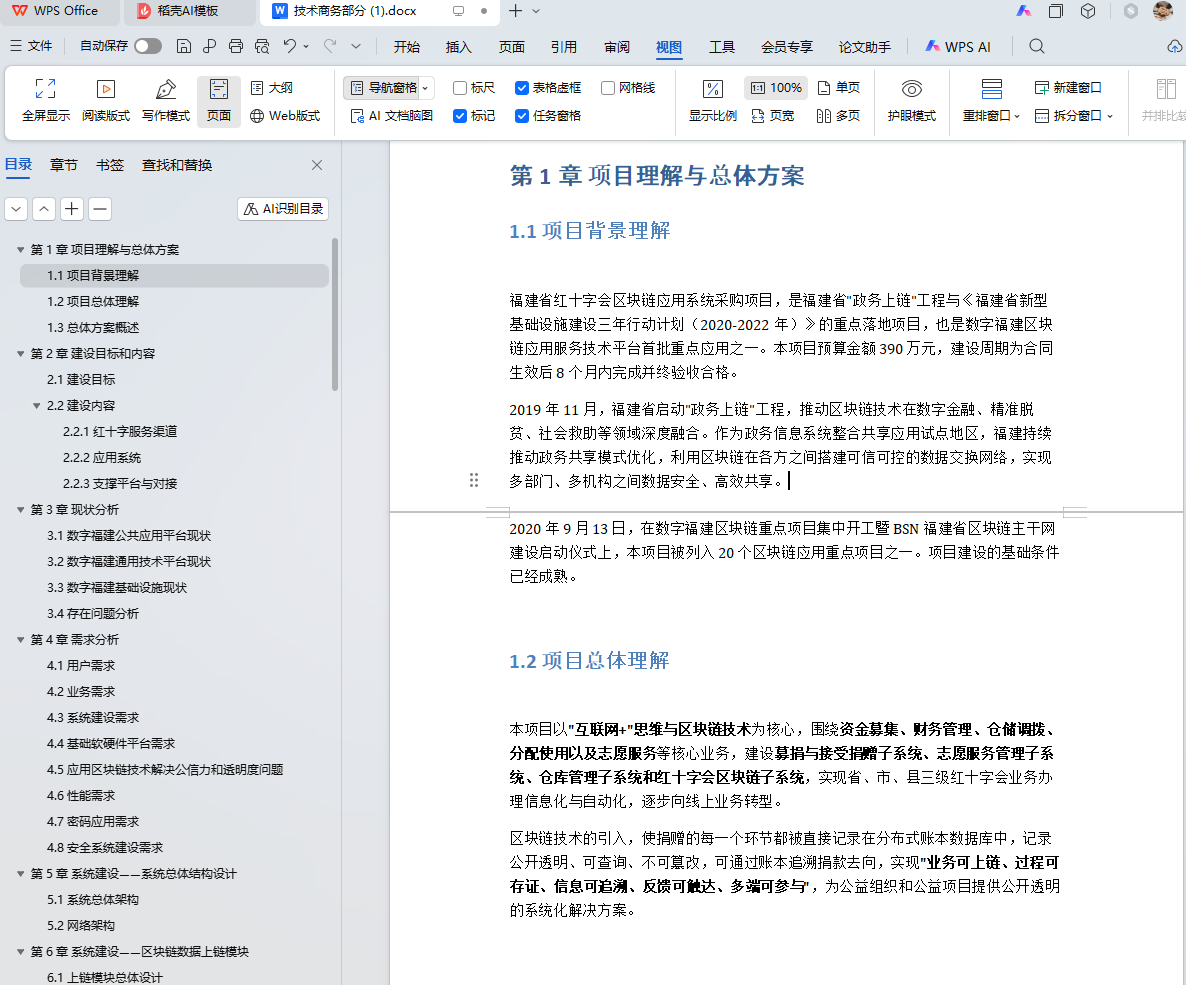This screenshot has height=985, width=1186.
Task: Click the paragraph drag handle icon
Action: pyautogui.click(x=473, y=480)
